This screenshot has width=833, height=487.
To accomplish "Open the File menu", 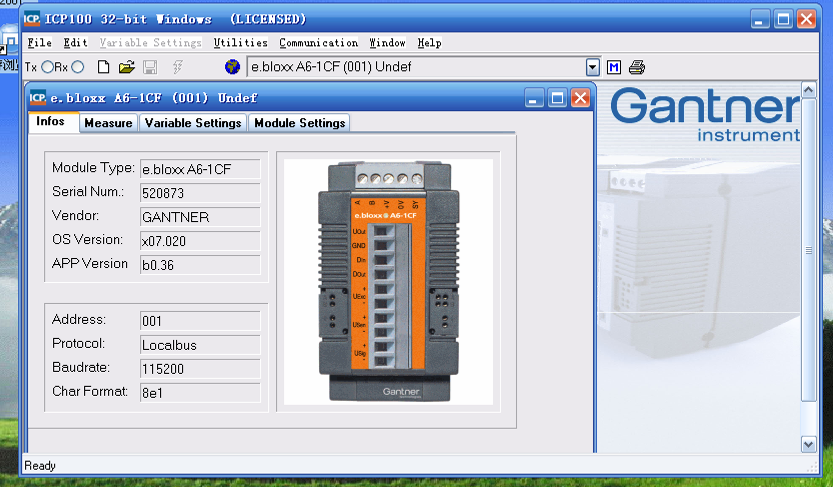I will [x=39, y=42].
